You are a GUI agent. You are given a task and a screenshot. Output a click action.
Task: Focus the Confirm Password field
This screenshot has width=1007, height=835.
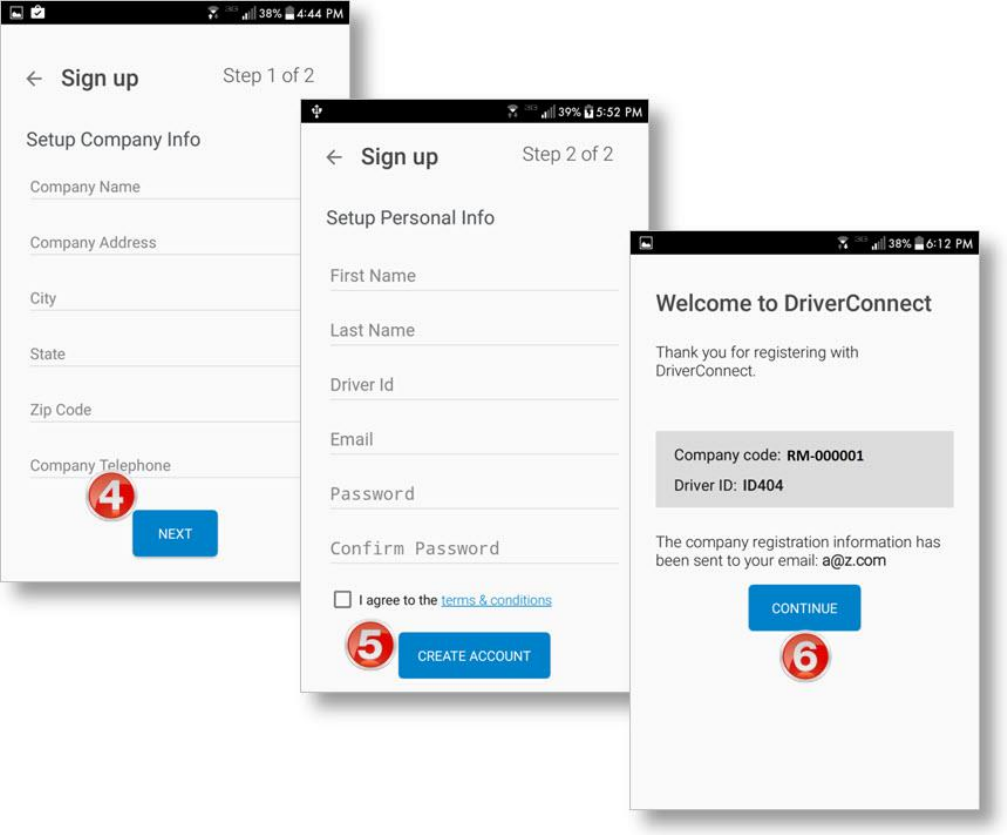point(474,549)
